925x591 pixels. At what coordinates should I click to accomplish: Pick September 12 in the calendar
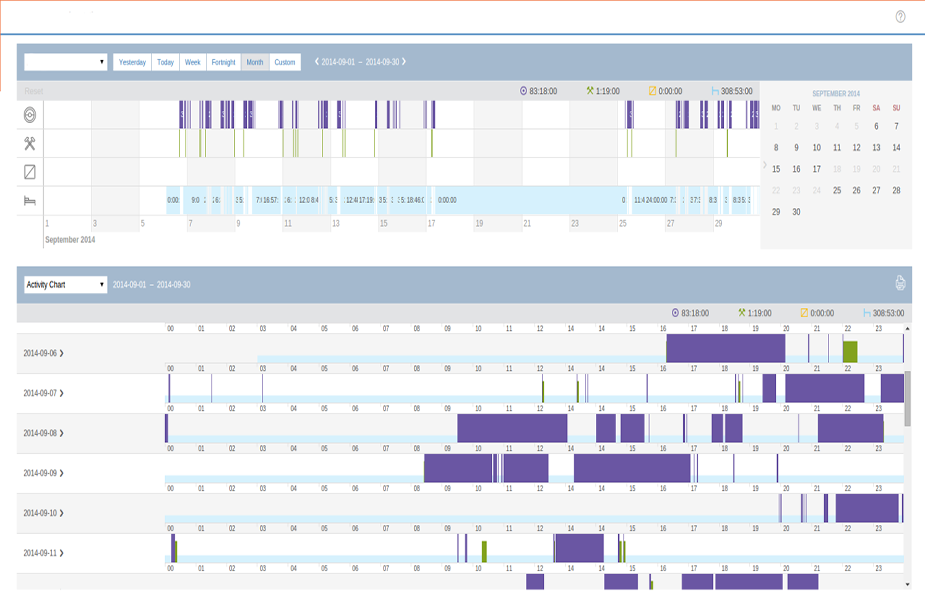pyautogui.click(x=856, y=148)
